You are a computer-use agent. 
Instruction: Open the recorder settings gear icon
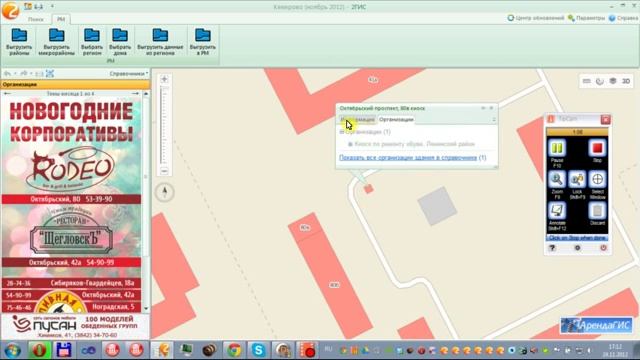(x=578, y=248)
